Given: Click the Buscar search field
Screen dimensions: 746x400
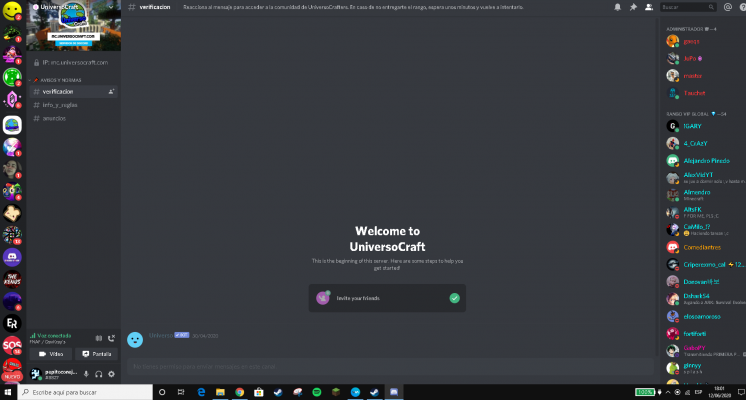Looking at the screenshot, I should pyautogui.click(x=688, y=7).
